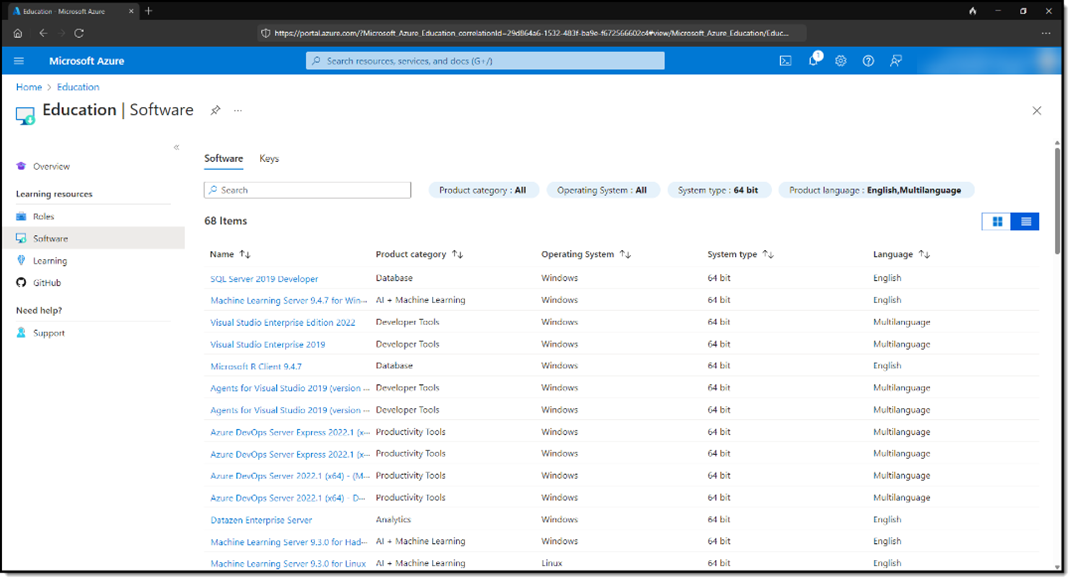Open Cloud Shell from top bar

(786, 61)
